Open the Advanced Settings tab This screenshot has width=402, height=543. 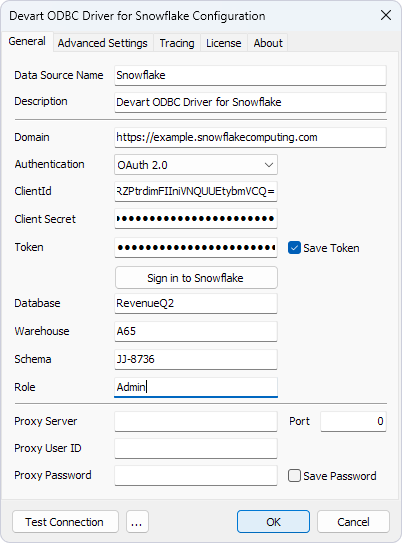(x=102, y=43)
